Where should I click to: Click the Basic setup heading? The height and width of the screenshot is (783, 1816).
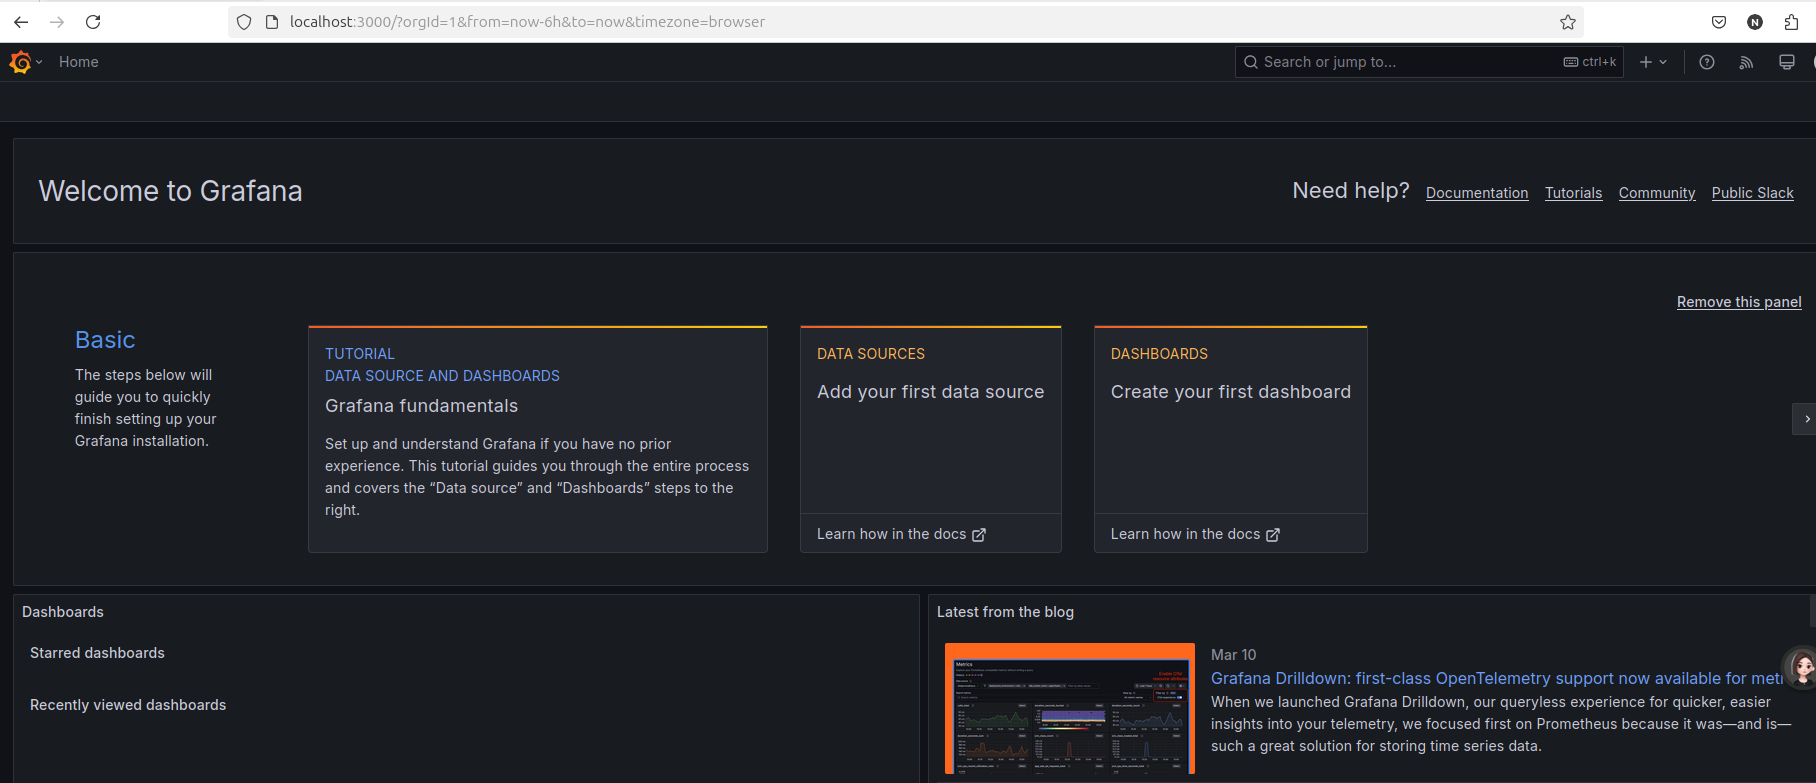pos(105,340)
